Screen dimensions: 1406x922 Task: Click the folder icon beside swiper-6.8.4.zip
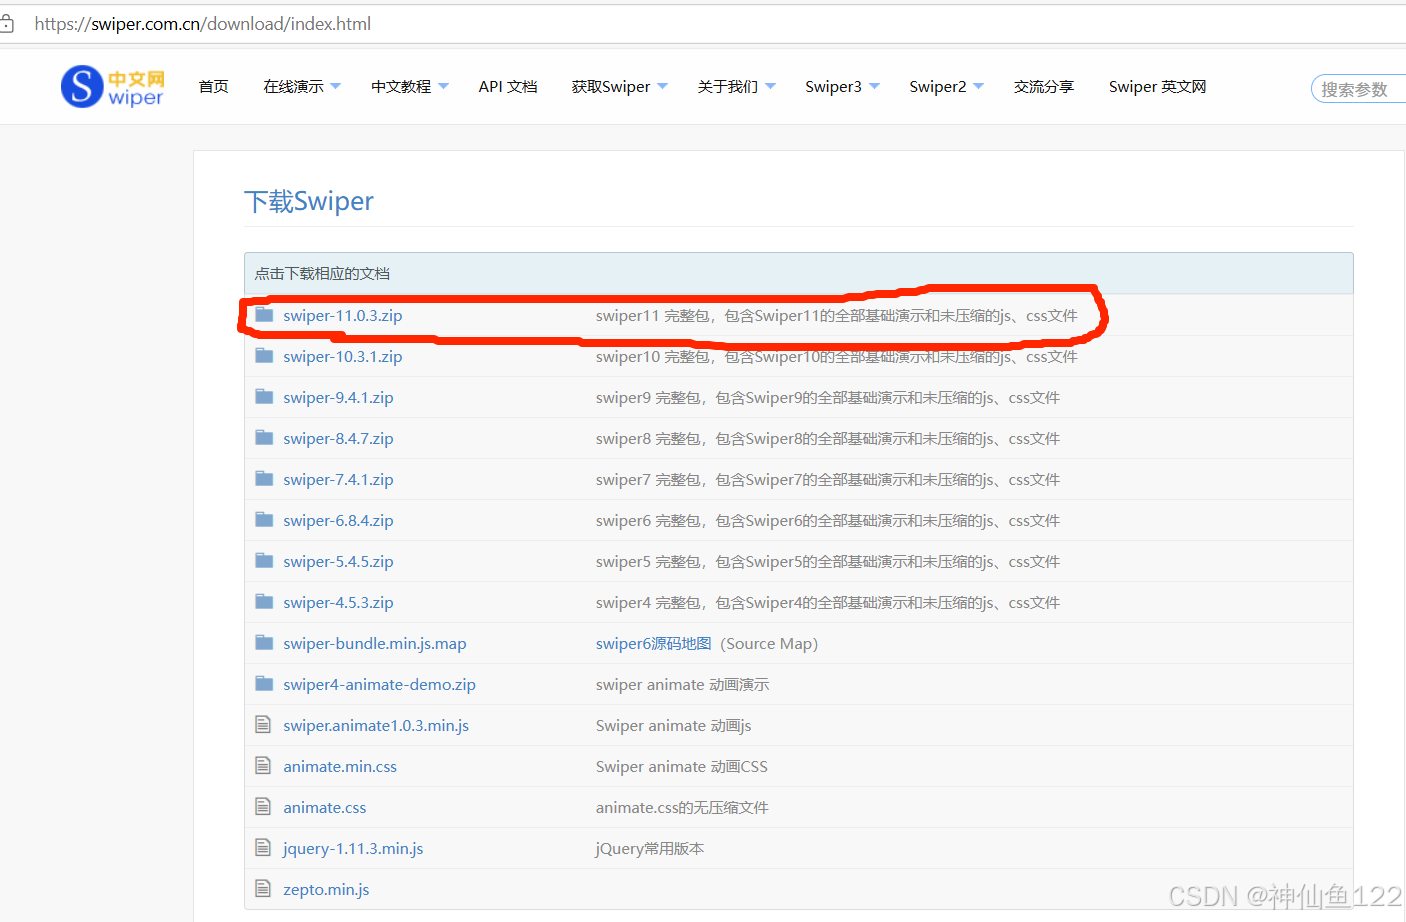[264, 519]
